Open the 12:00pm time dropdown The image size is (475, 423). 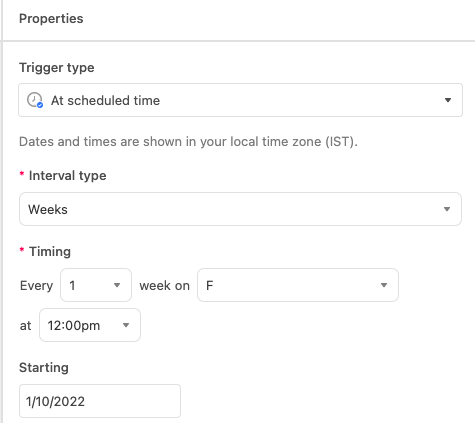point(90,325)
